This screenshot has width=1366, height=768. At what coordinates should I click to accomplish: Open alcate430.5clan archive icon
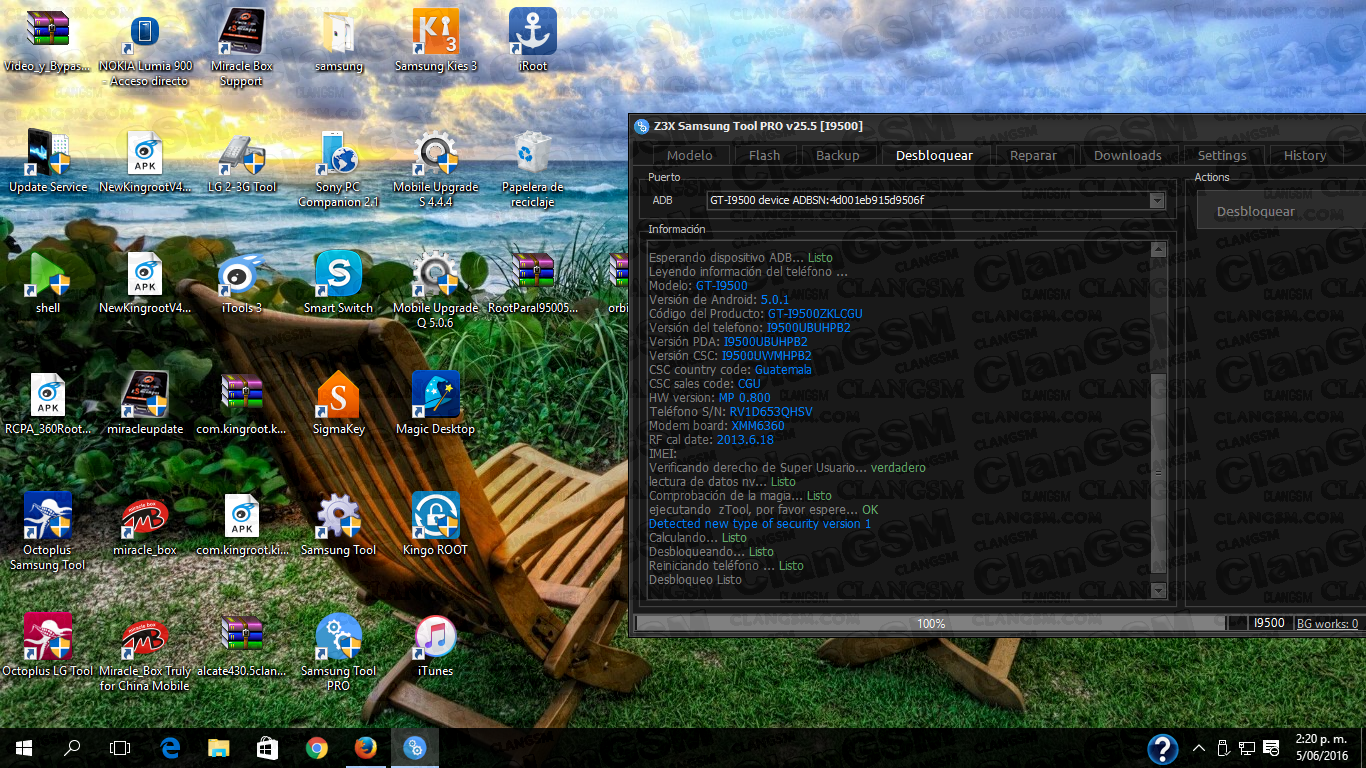coord(242,637)
